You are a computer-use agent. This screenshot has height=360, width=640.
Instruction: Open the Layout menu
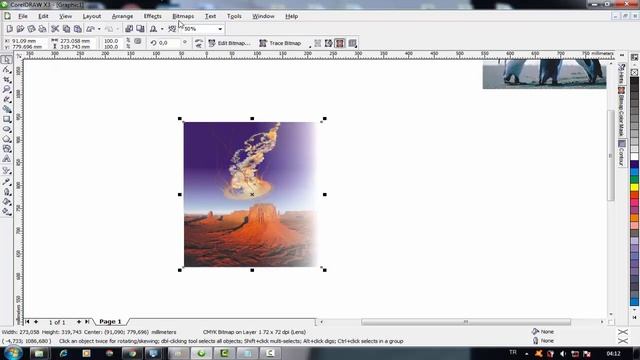pos(92,16)
